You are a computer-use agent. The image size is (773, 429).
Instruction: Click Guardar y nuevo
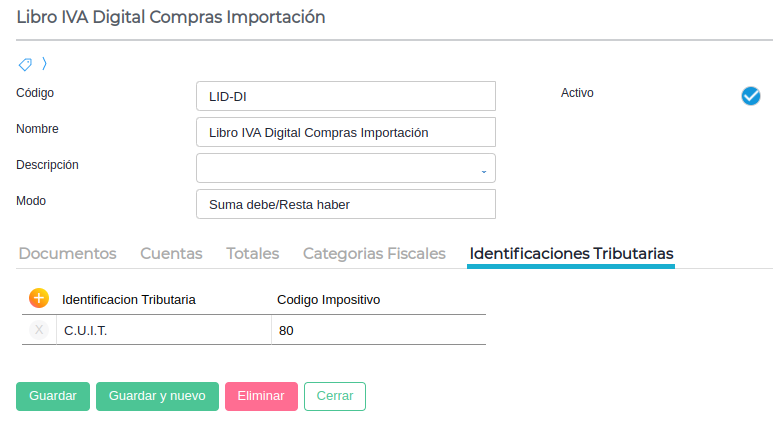coord(157,396)
